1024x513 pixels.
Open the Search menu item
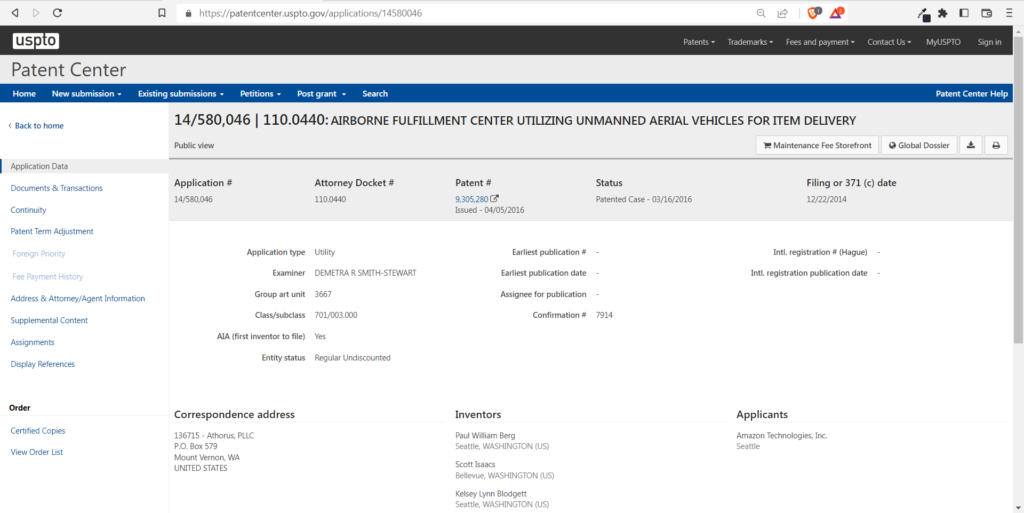pyautogui.click(x=375, y=94)
